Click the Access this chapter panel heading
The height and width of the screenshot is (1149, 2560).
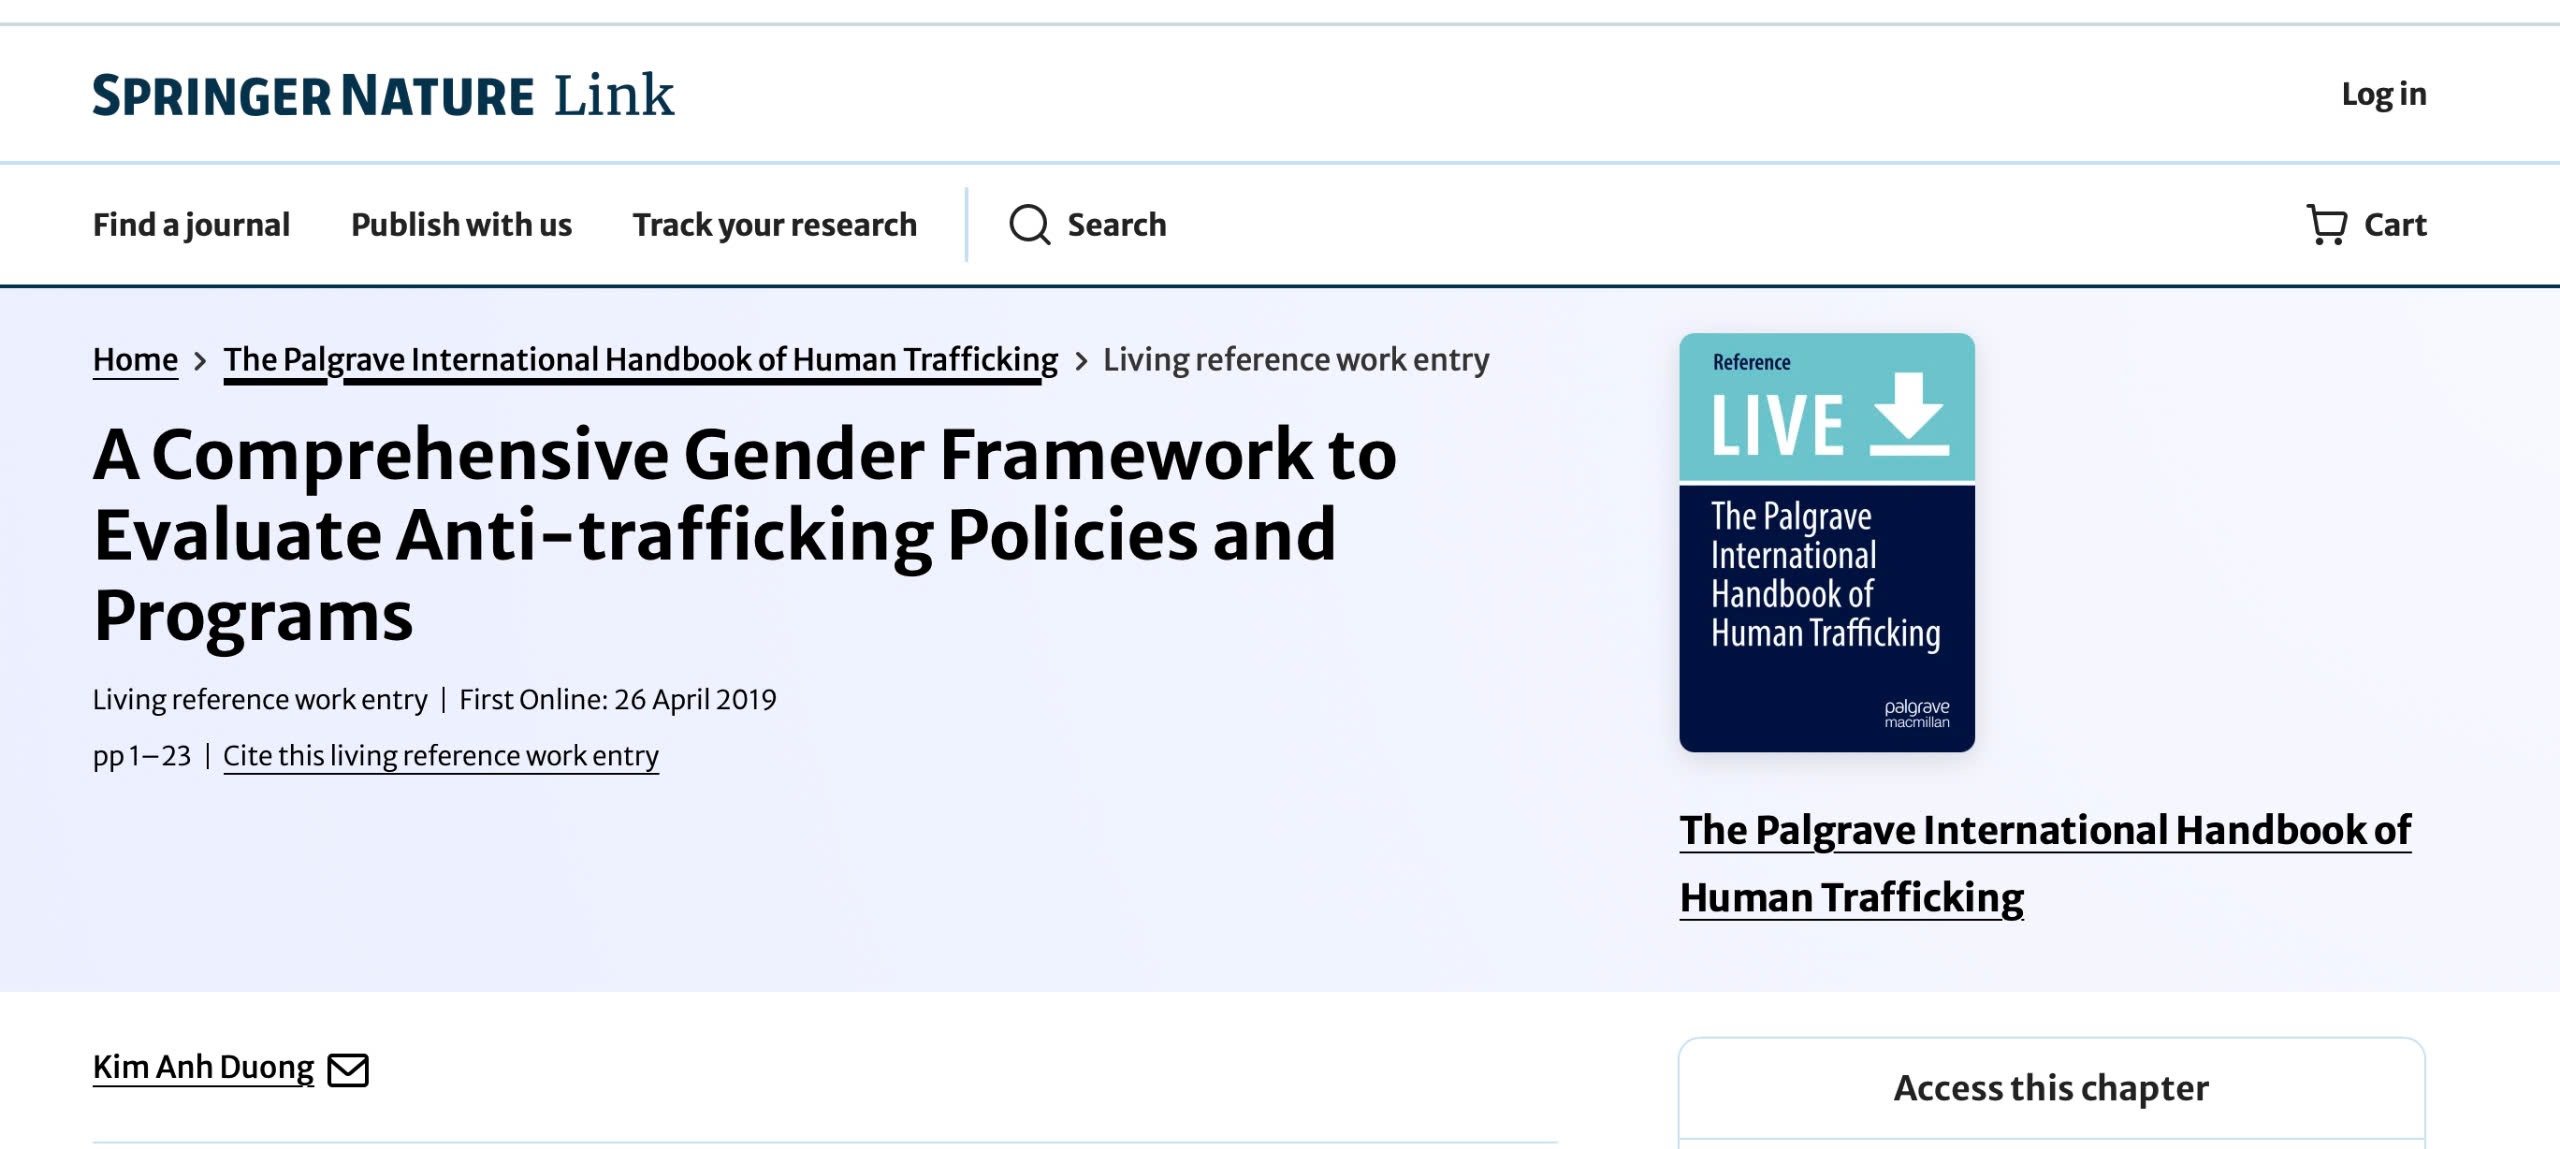[2050, 1088]
